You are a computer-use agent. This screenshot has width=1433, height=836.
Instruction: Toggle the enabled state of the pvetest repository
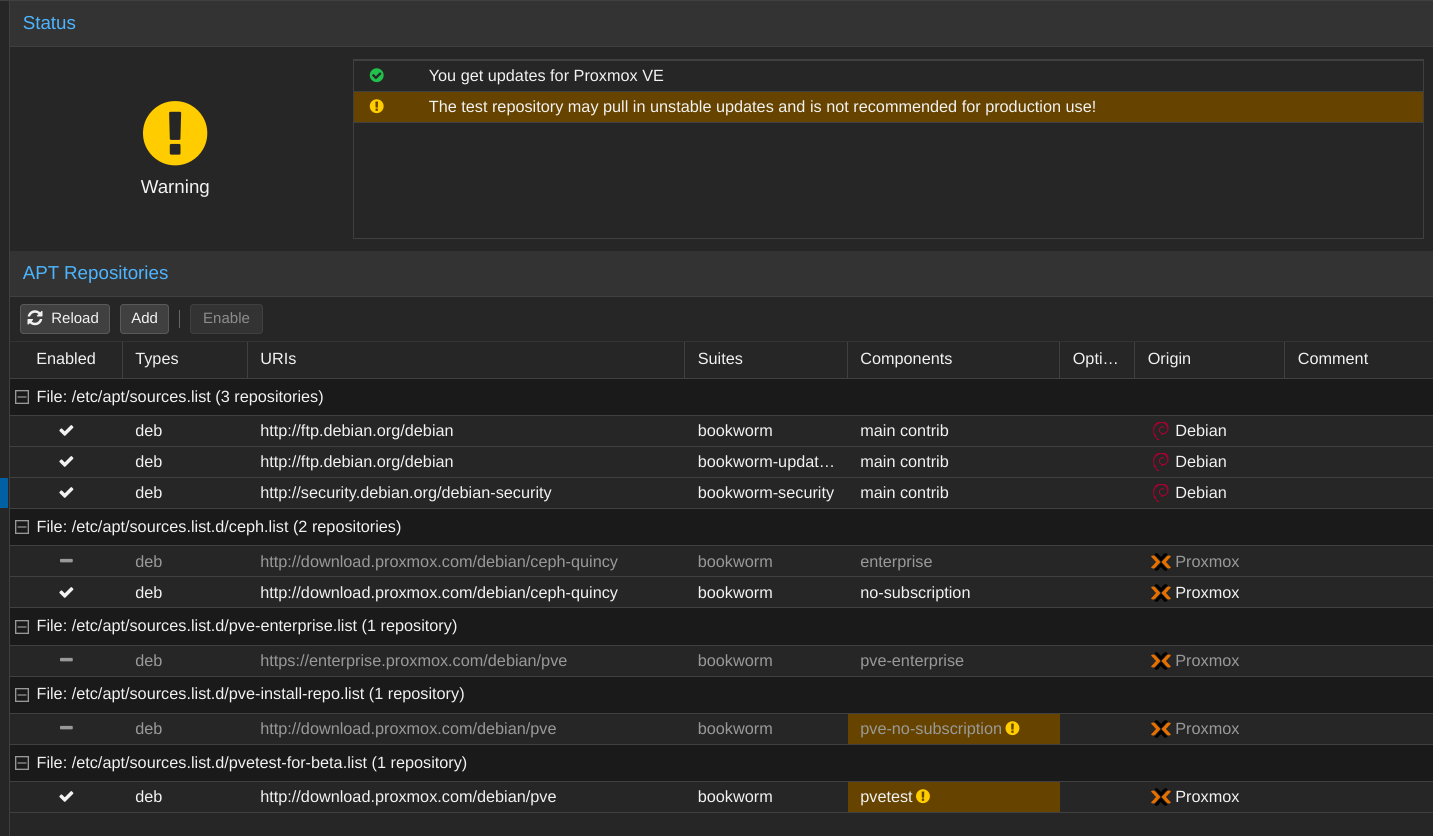pos(66,796)
